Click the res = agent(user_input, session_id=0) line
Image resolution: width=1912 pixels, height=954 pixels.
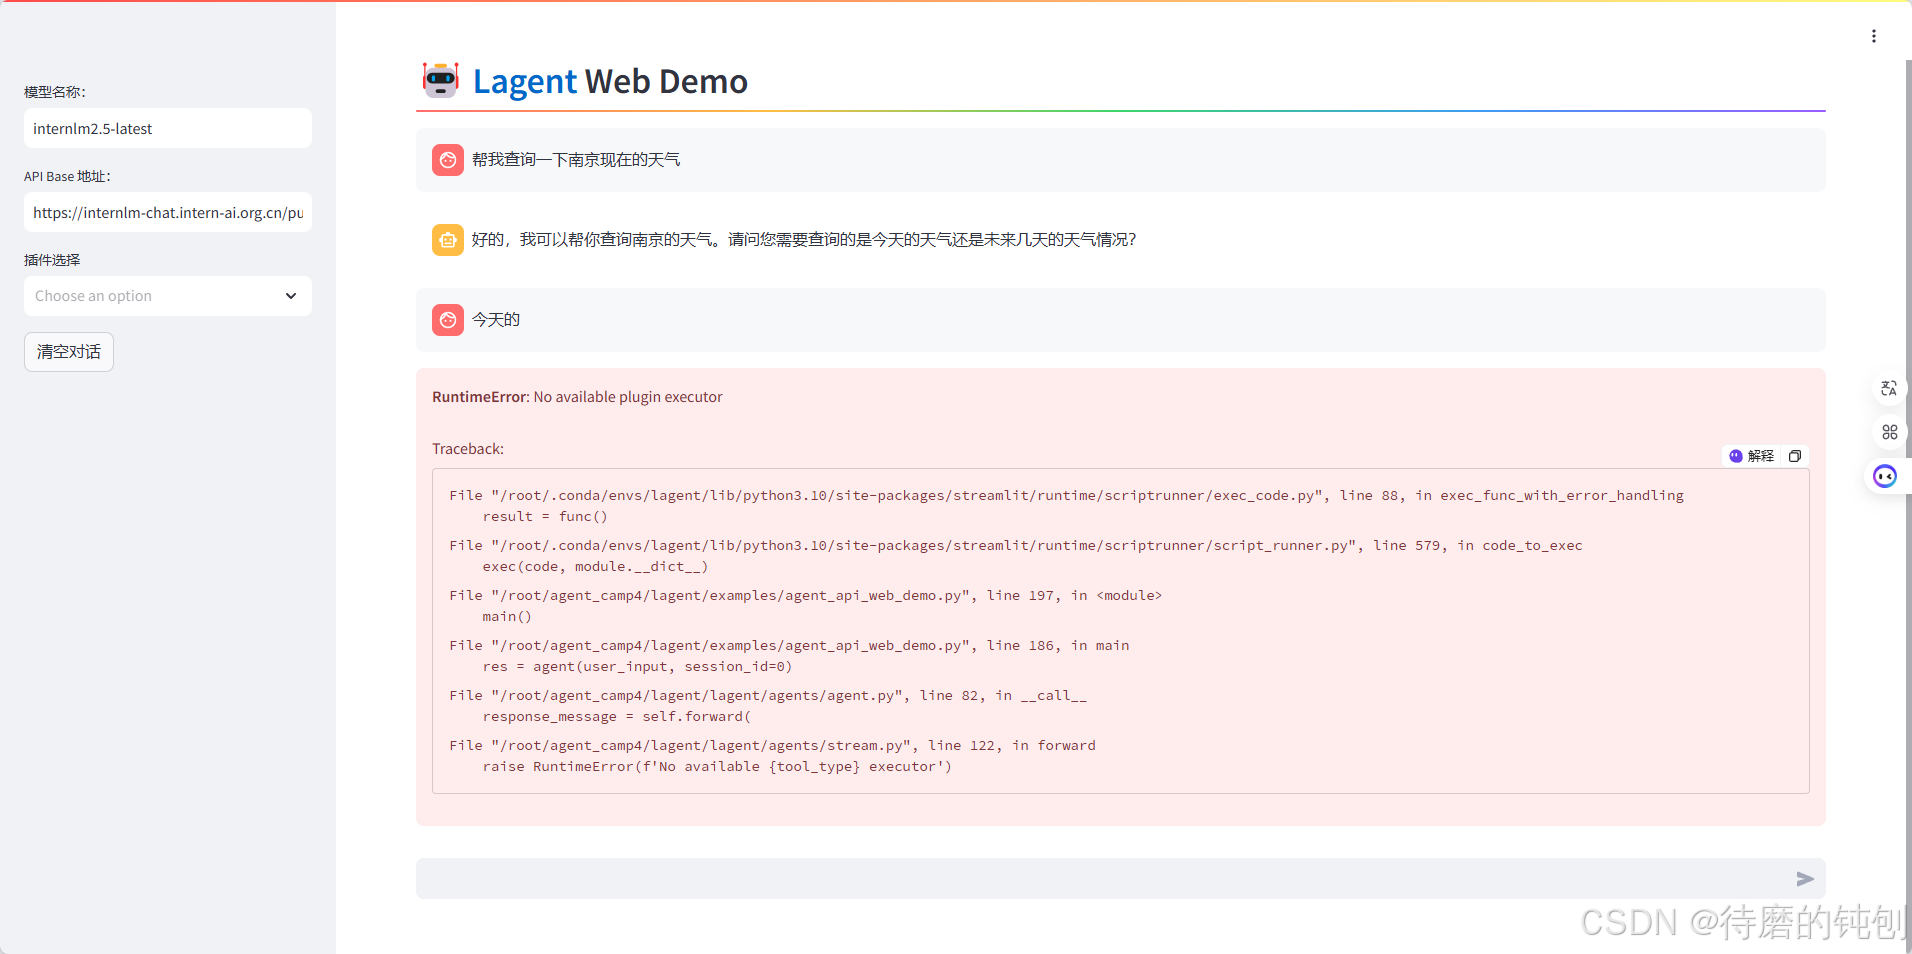click(x=637, y=666)
